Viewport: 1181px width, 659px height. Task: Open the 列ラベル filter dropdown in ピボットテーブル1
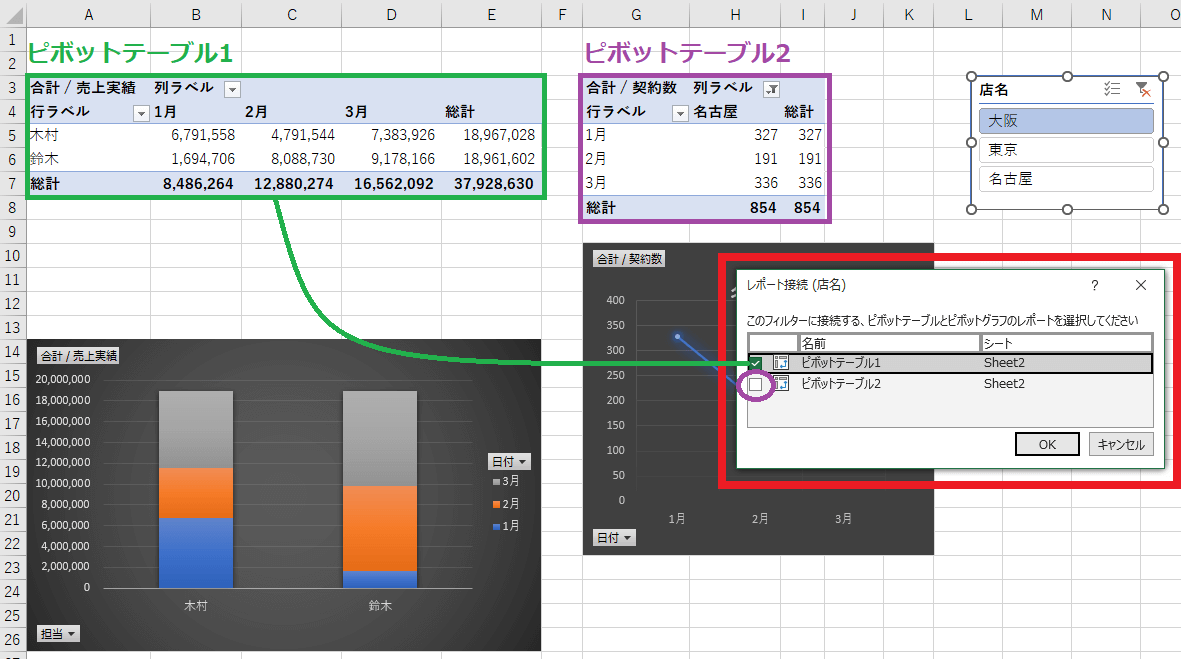coord(230,87)
